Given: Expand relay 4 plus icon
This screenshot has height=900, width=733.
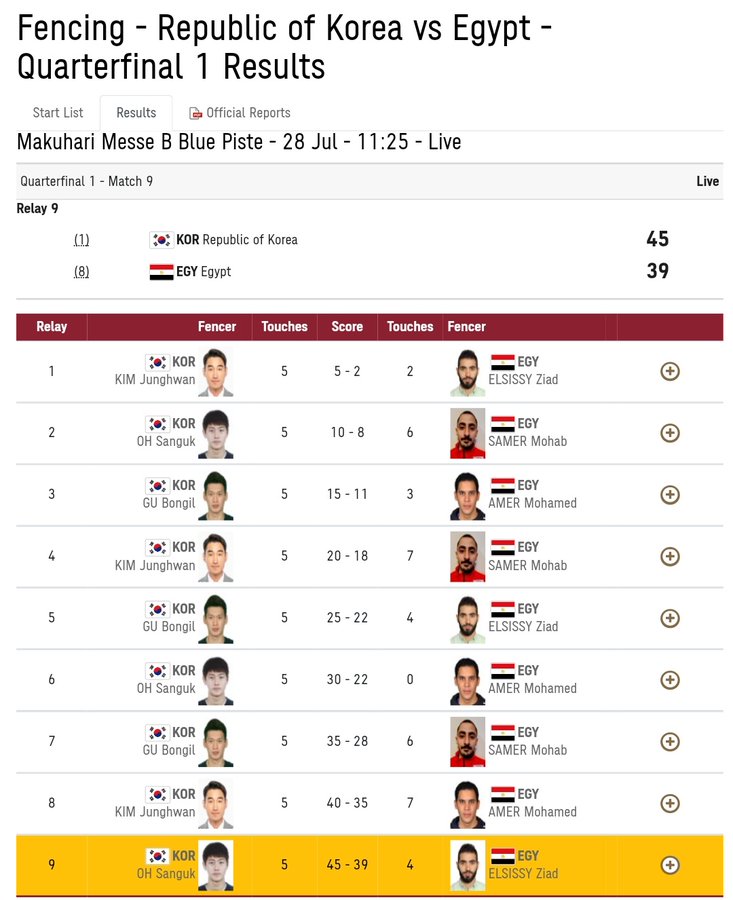Looking at the screenshot, I should click(x=670, y=556).
